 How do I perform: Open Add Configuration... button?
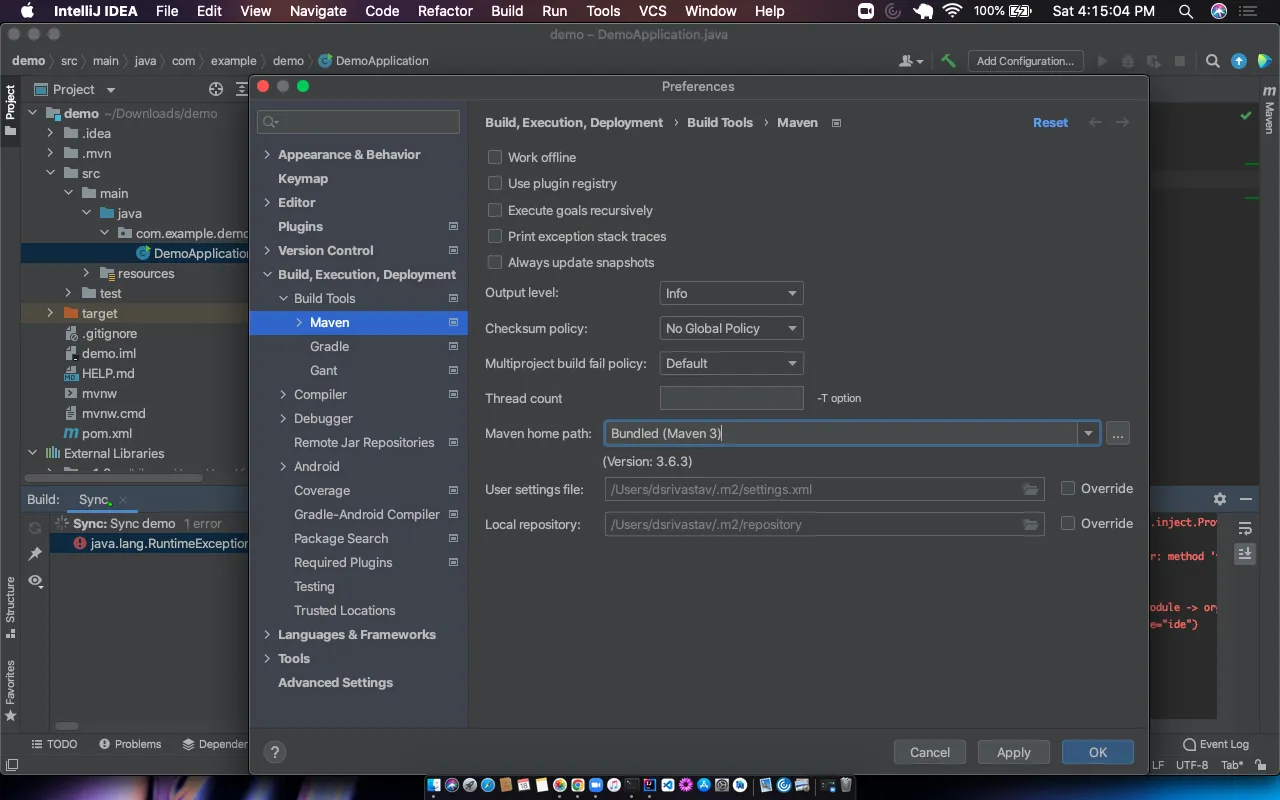(1025, 61)
